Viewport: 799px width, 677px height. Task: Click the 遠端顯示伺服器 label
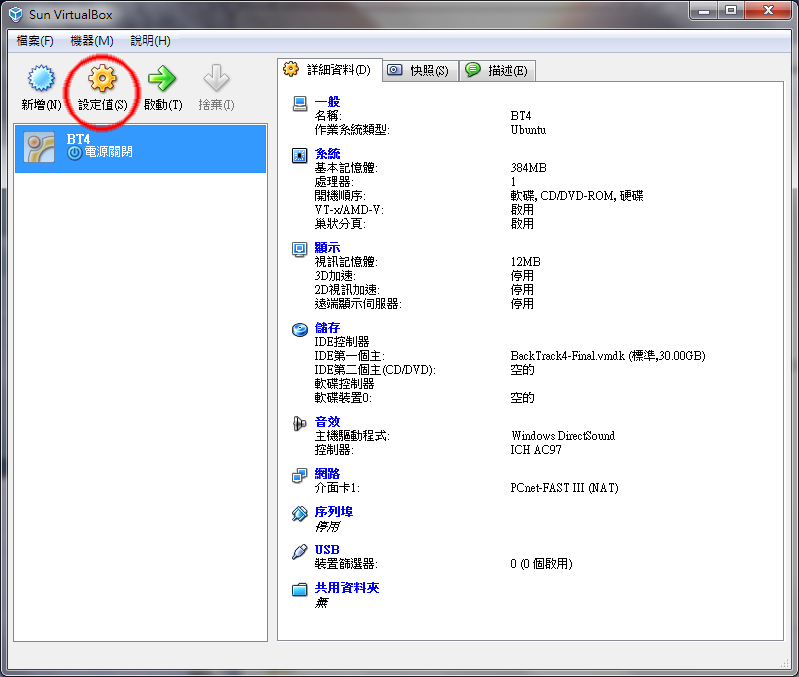[x=358, y=304]
